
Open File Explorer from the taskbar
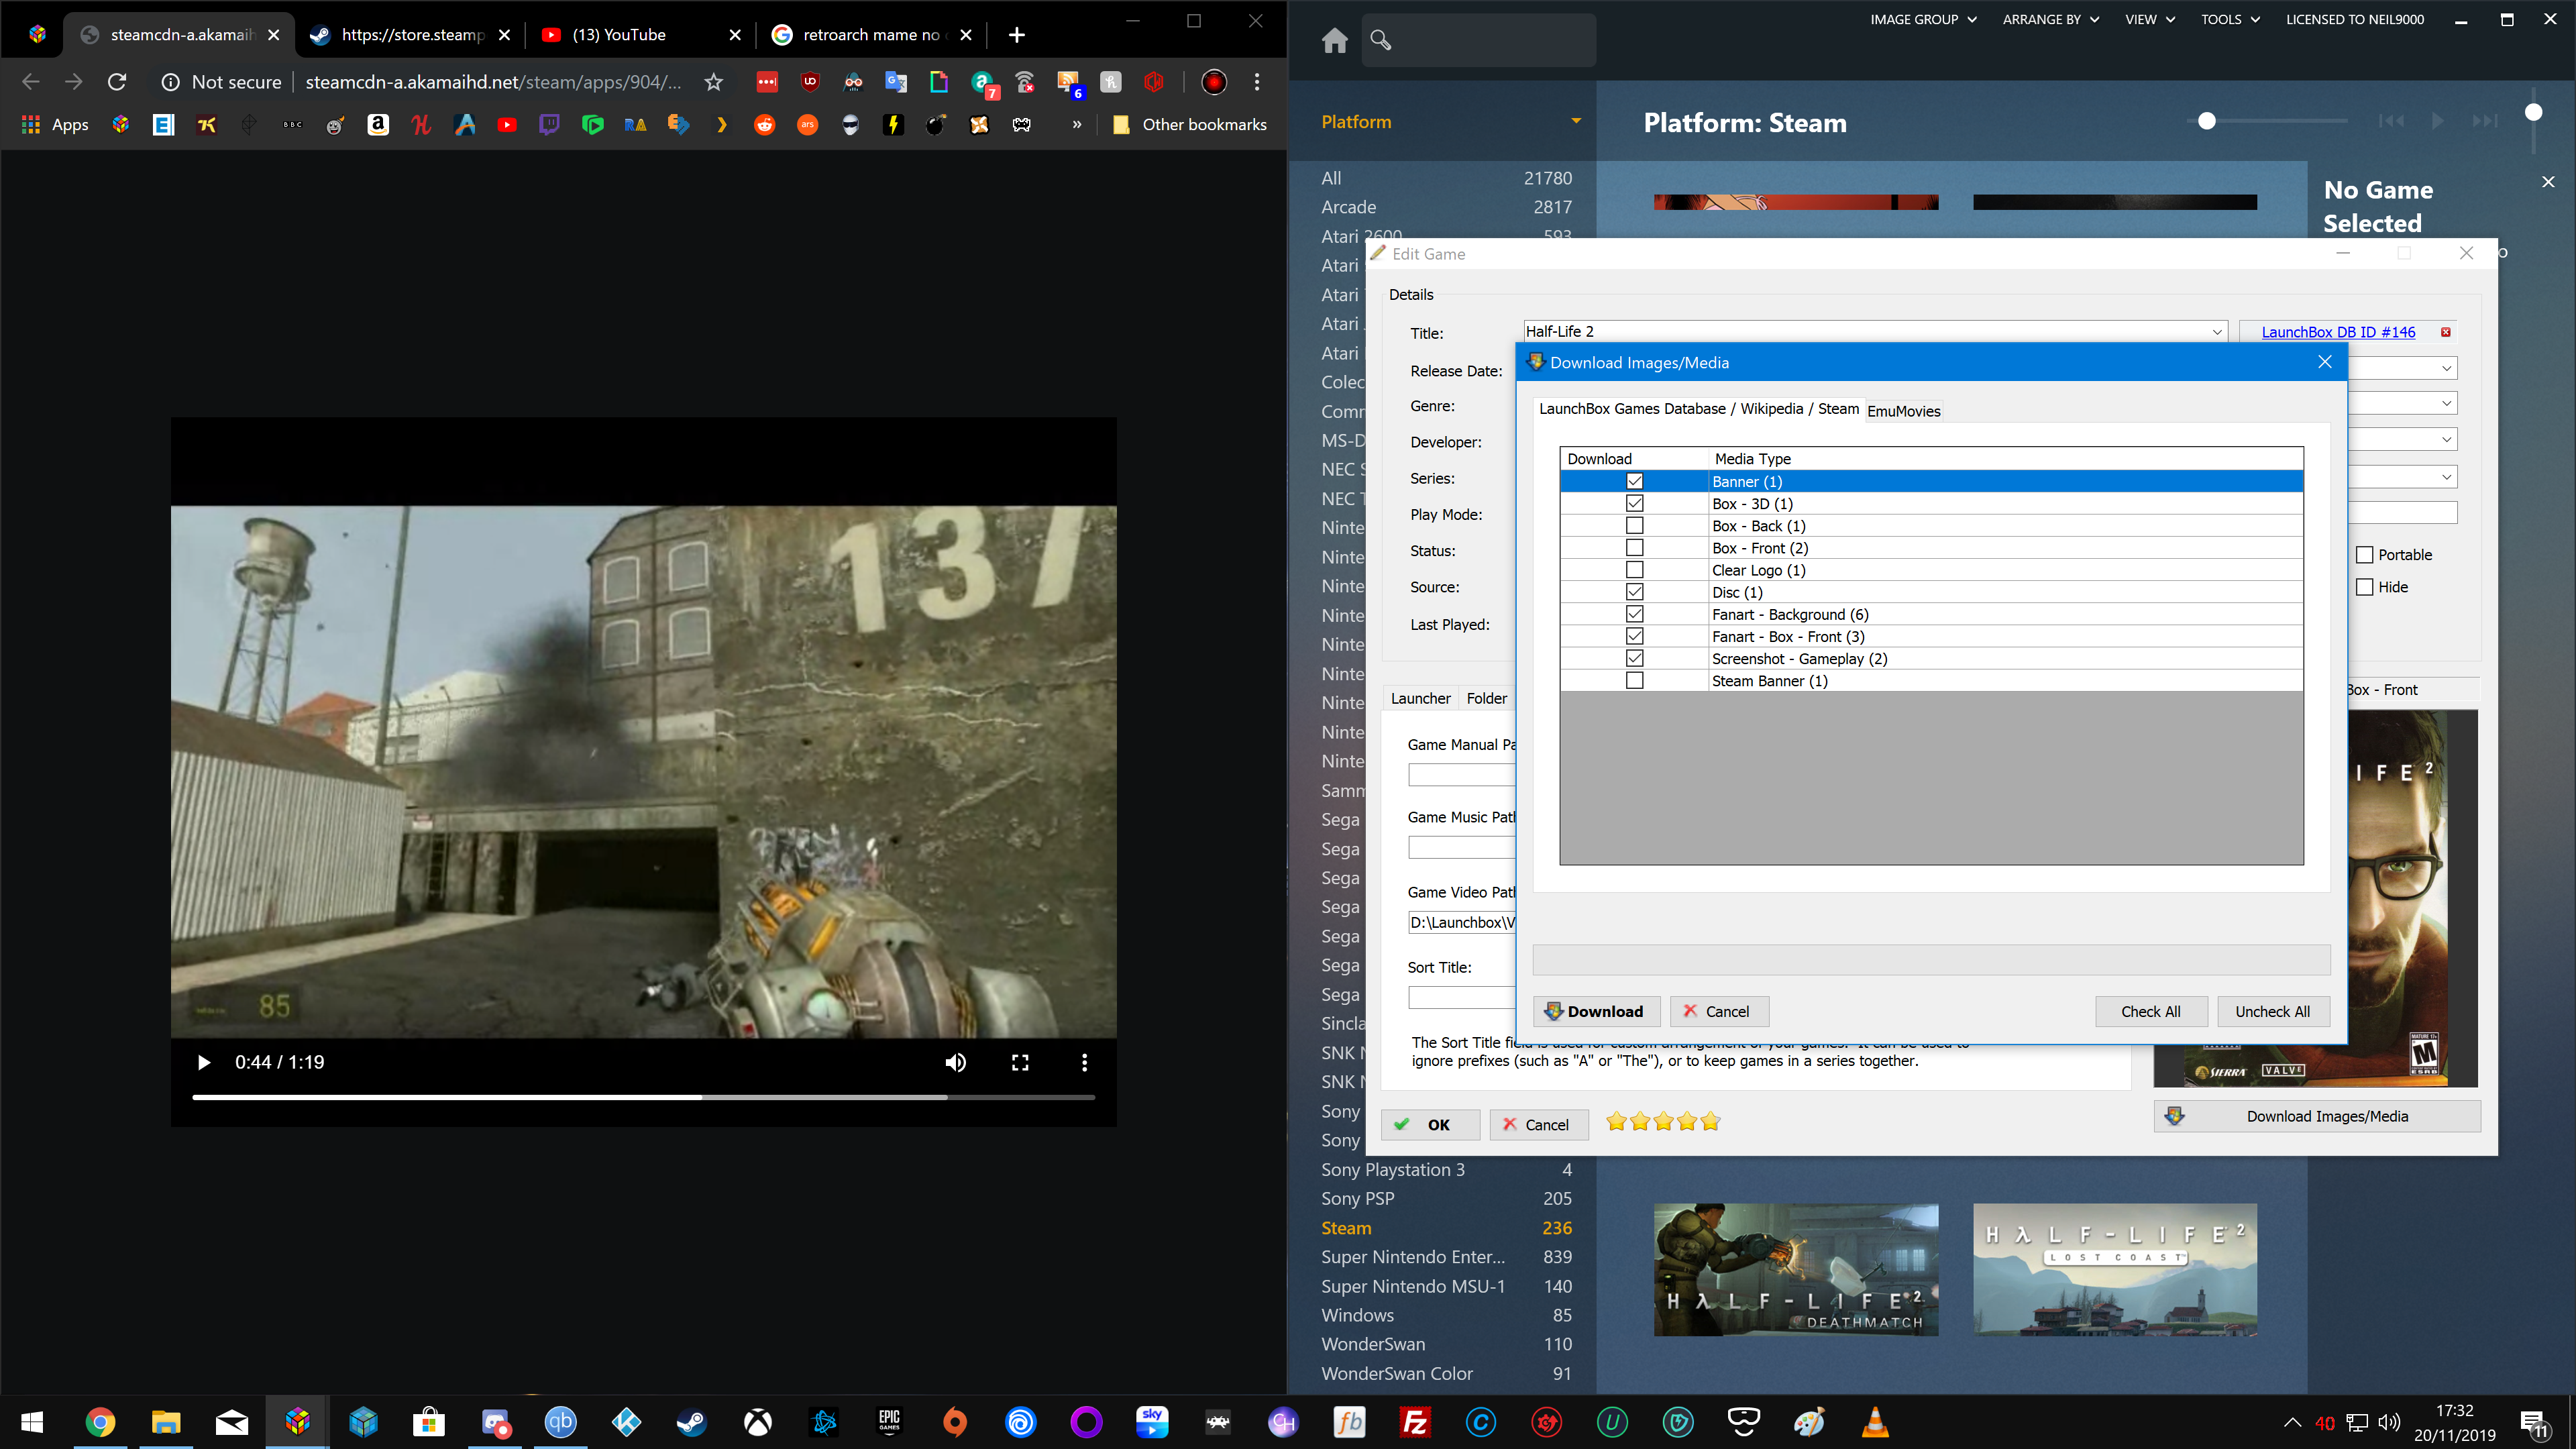166,1422
